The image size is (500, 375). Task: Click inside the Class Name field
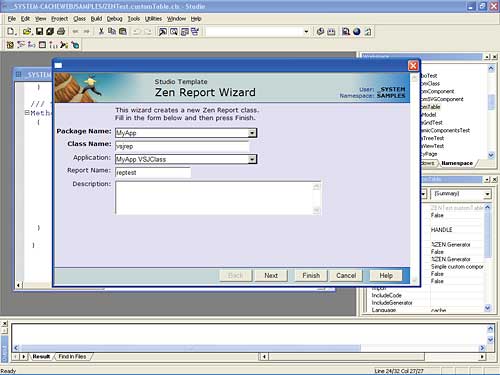pyautogui.click(x=182, y=146)
